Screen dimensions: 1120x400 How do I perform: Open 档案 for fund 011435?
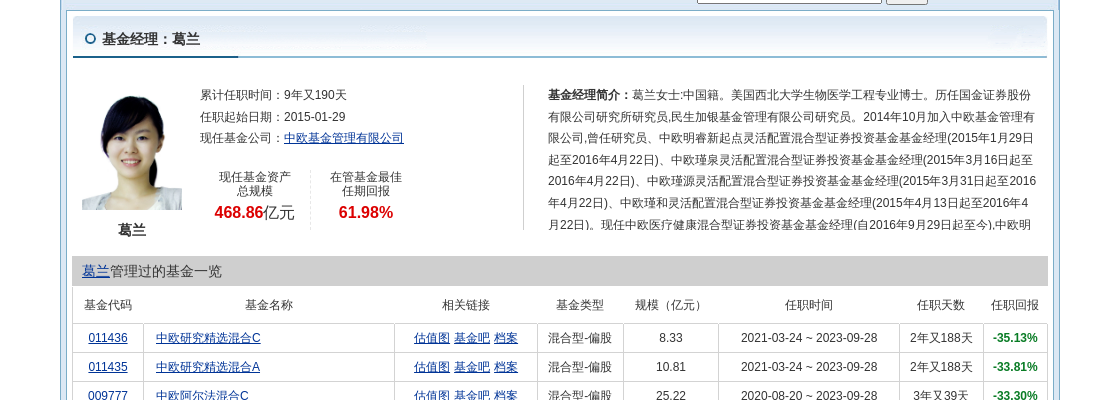coord(506,367)
